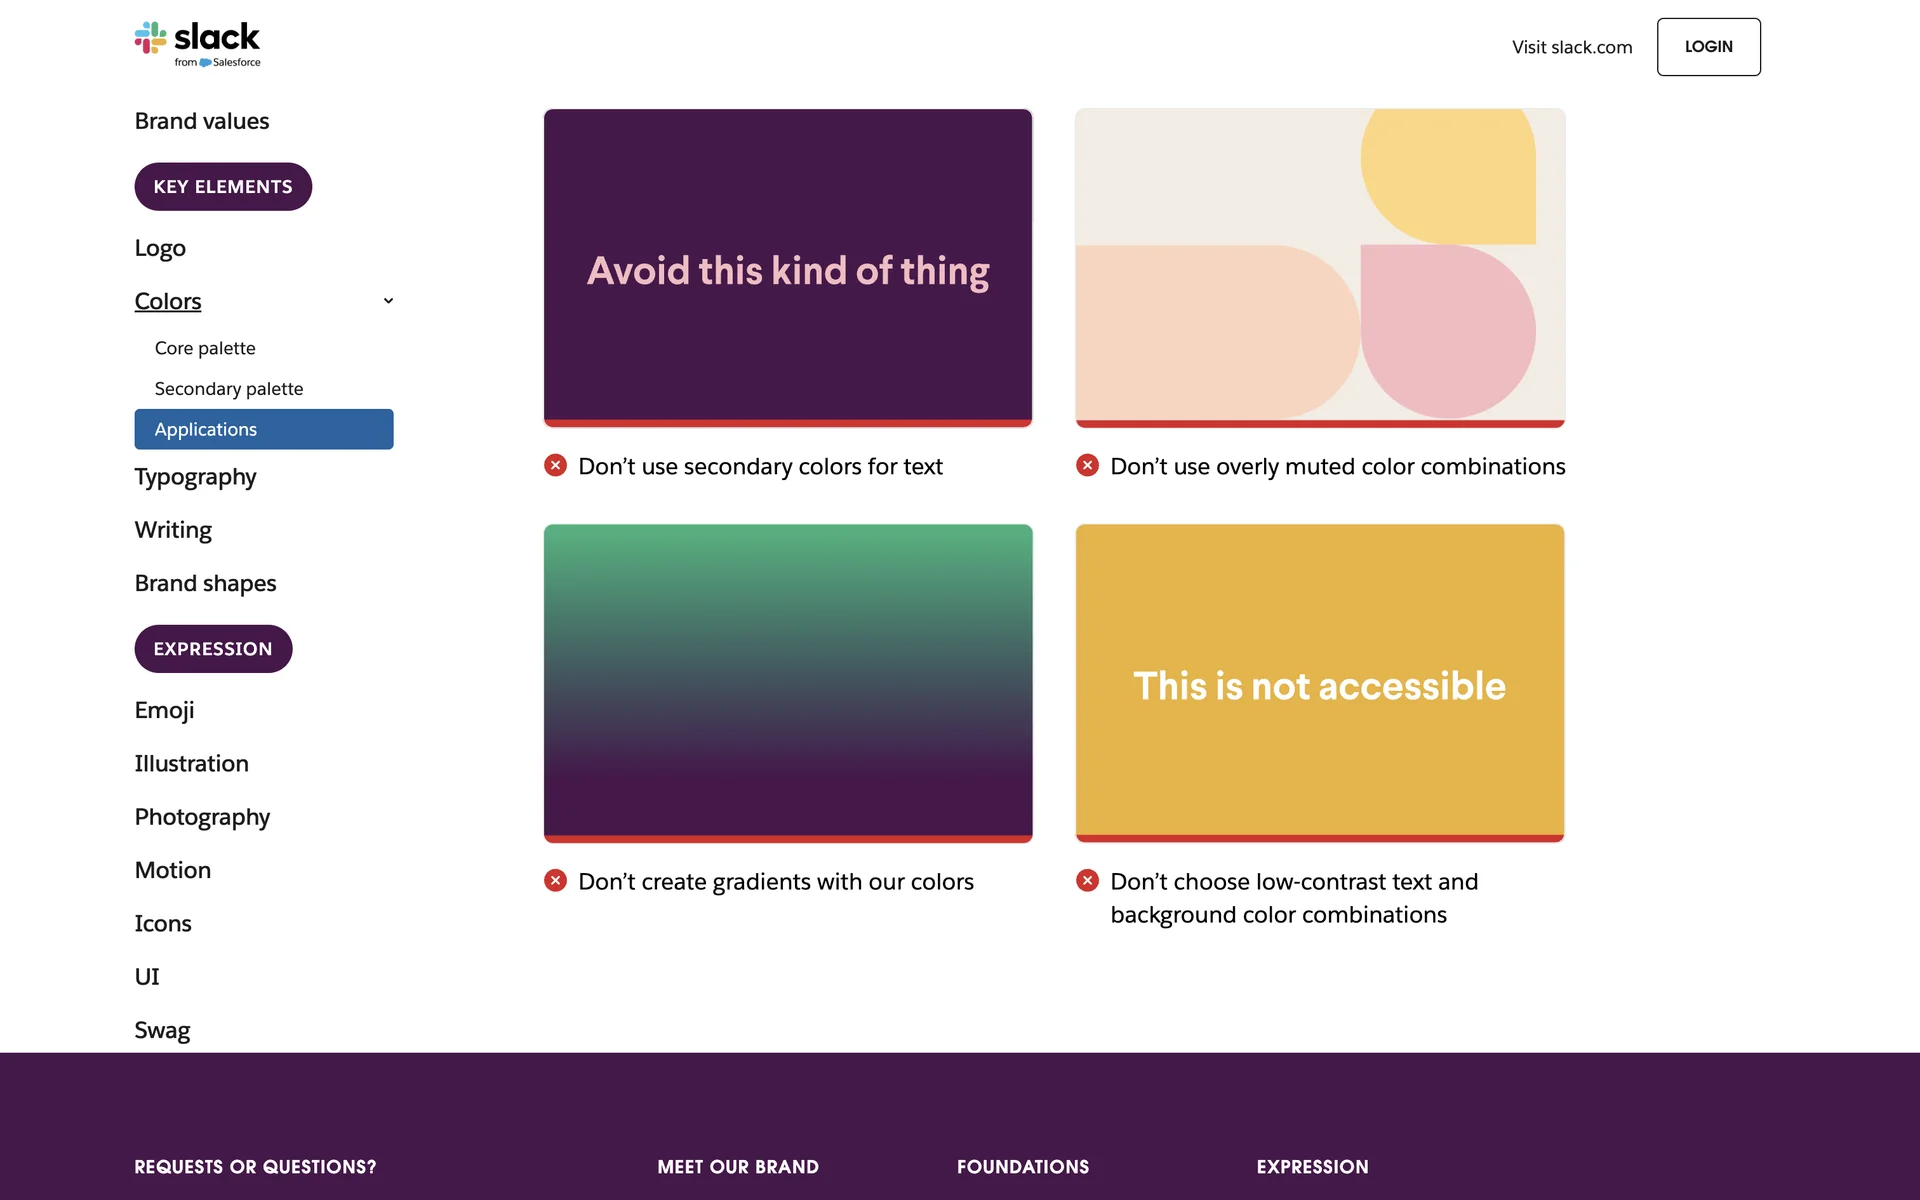Open the Typography page

195,477
